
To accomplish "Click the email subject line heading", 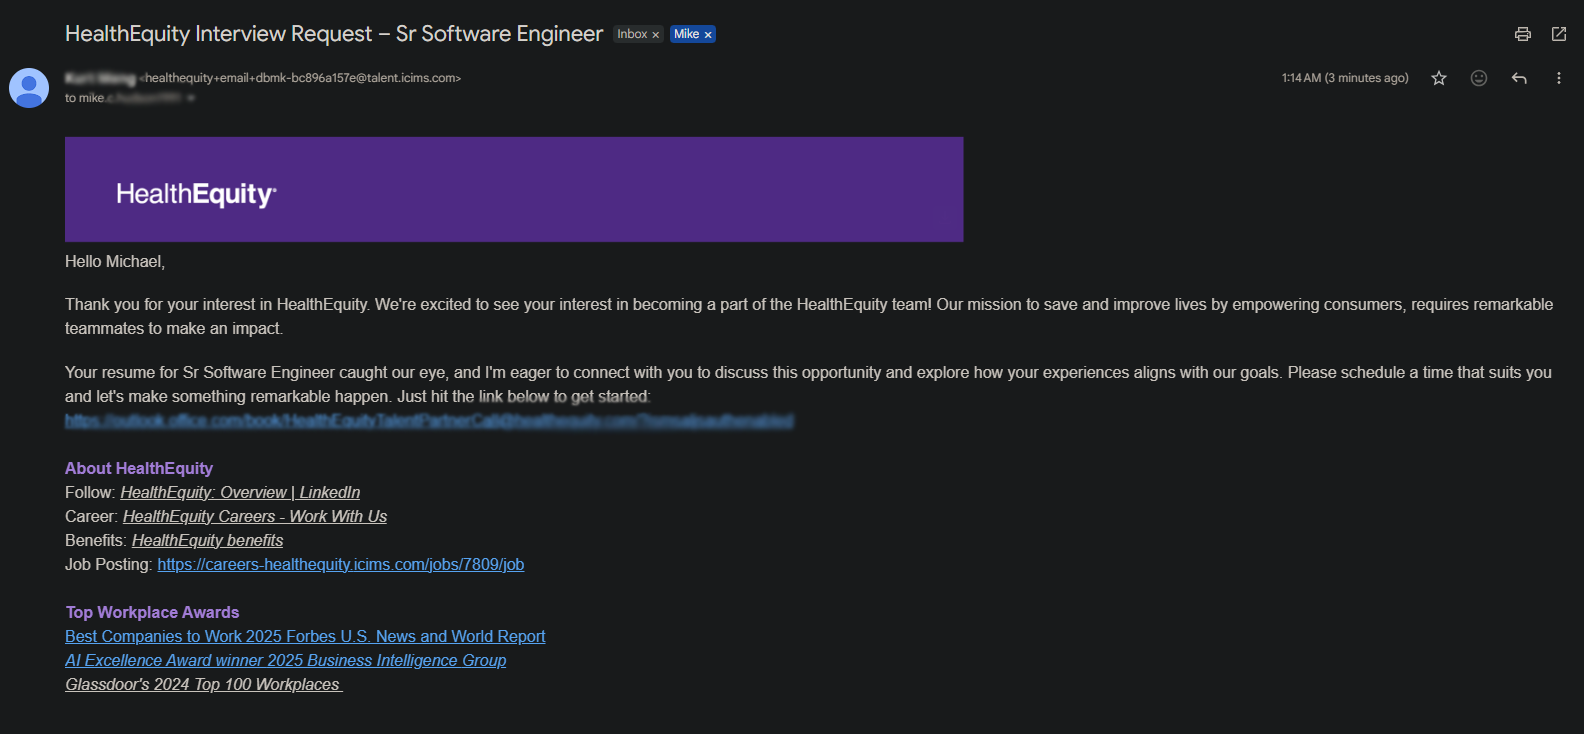I will click(334, 34).
